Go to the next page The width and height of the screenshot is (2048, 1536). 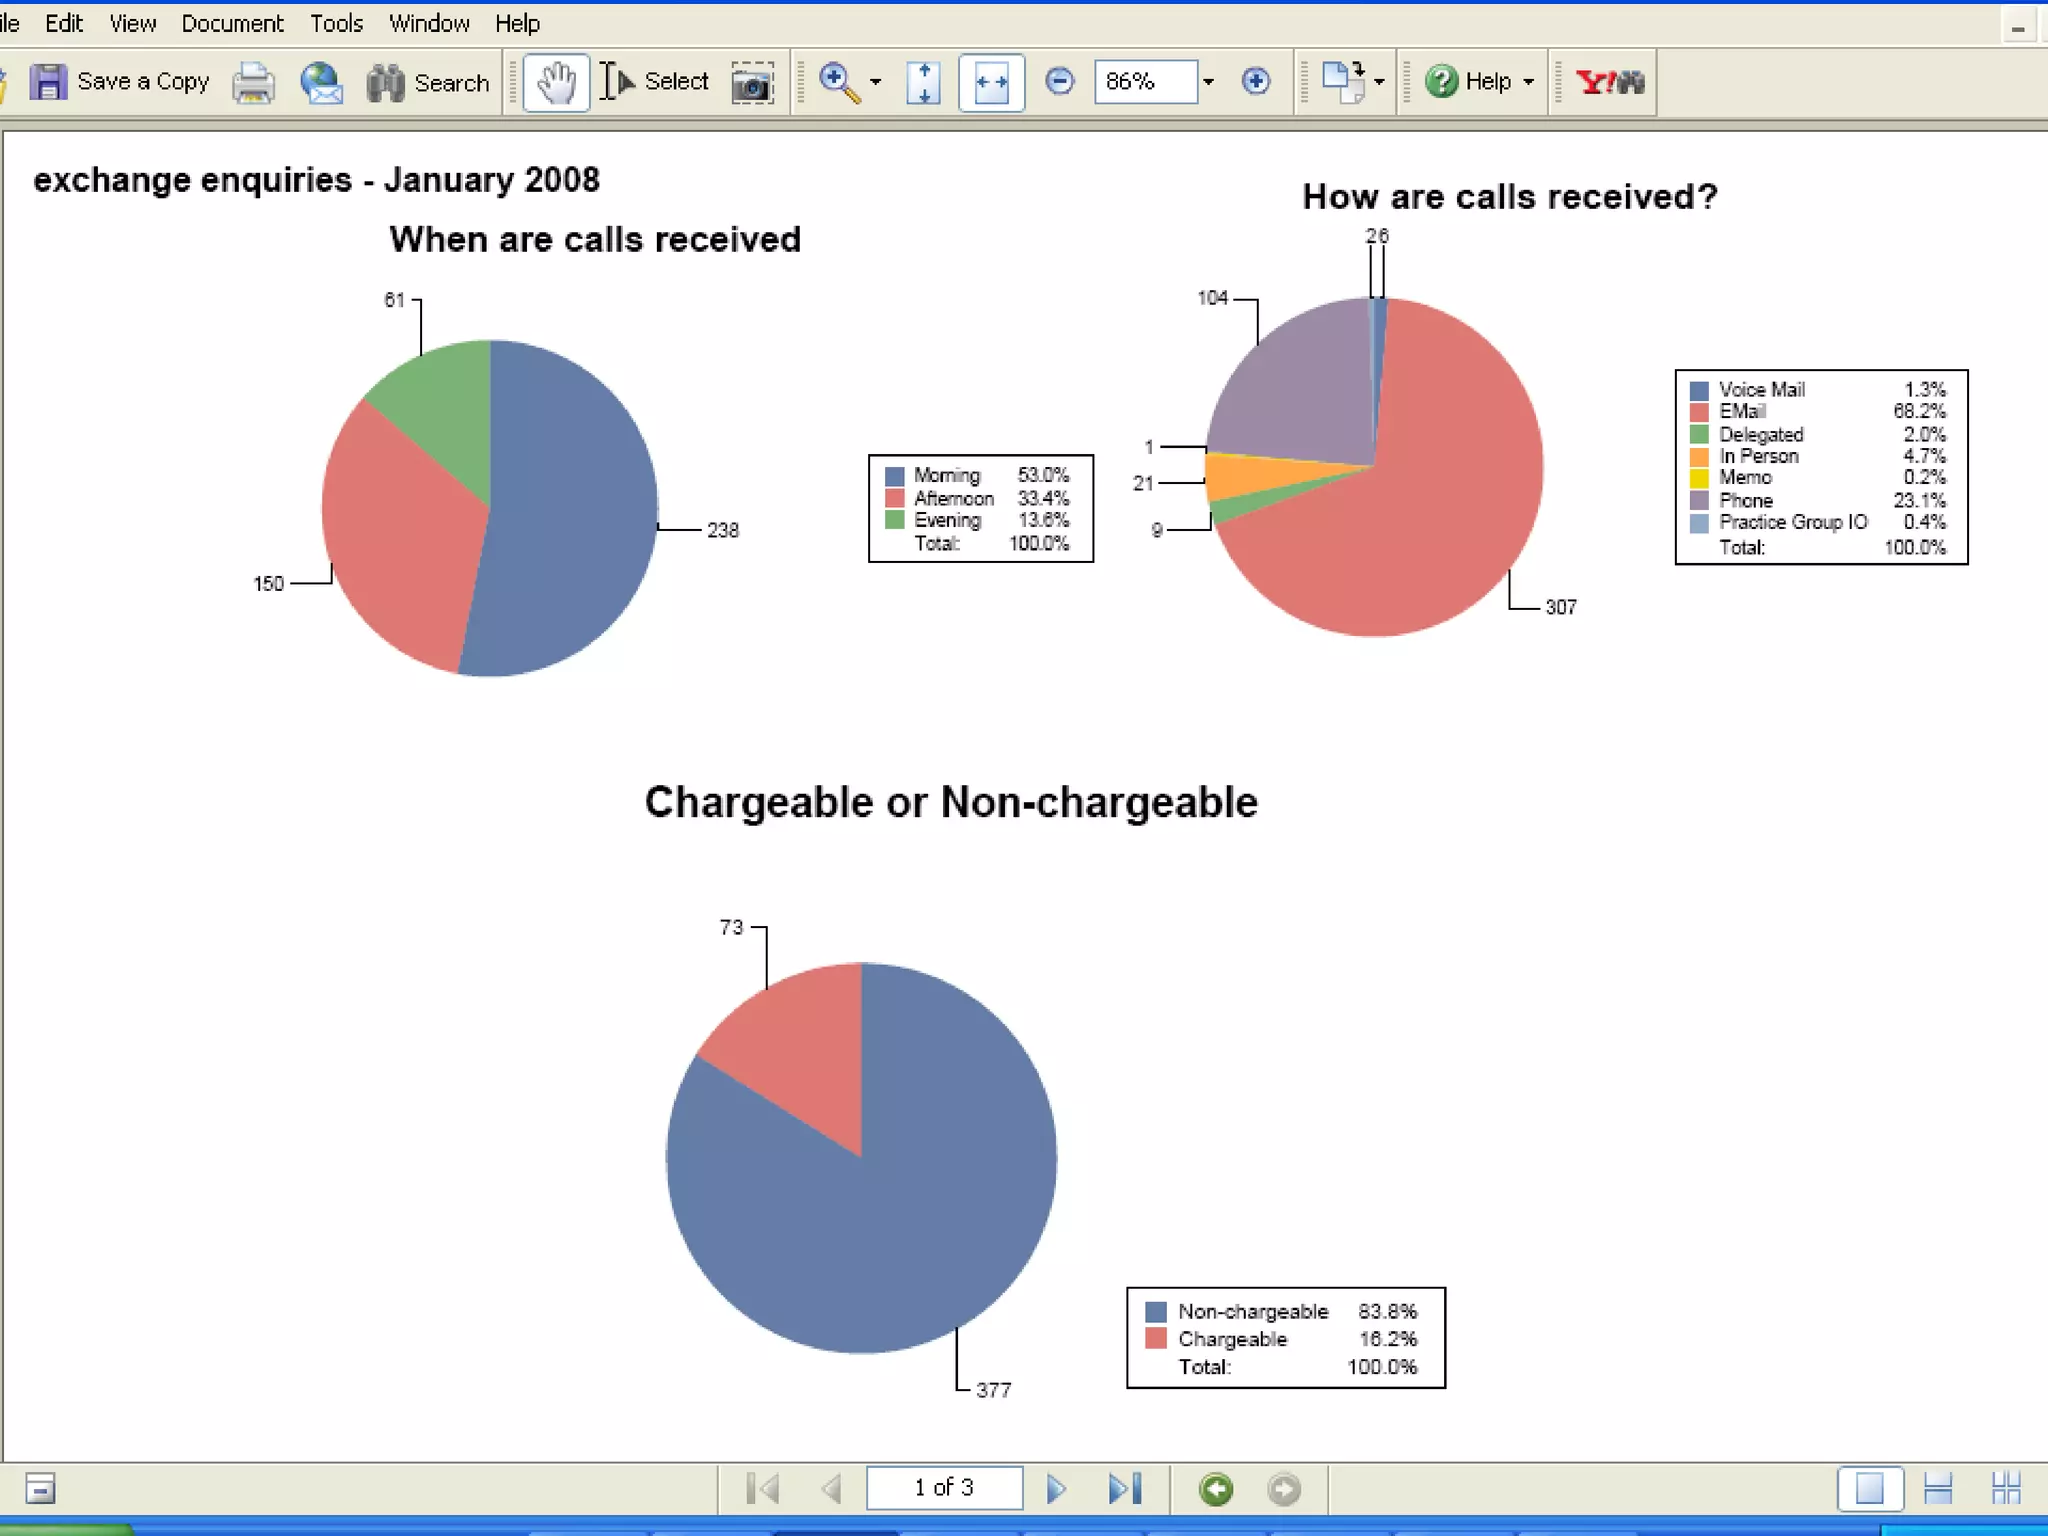1055,1489
